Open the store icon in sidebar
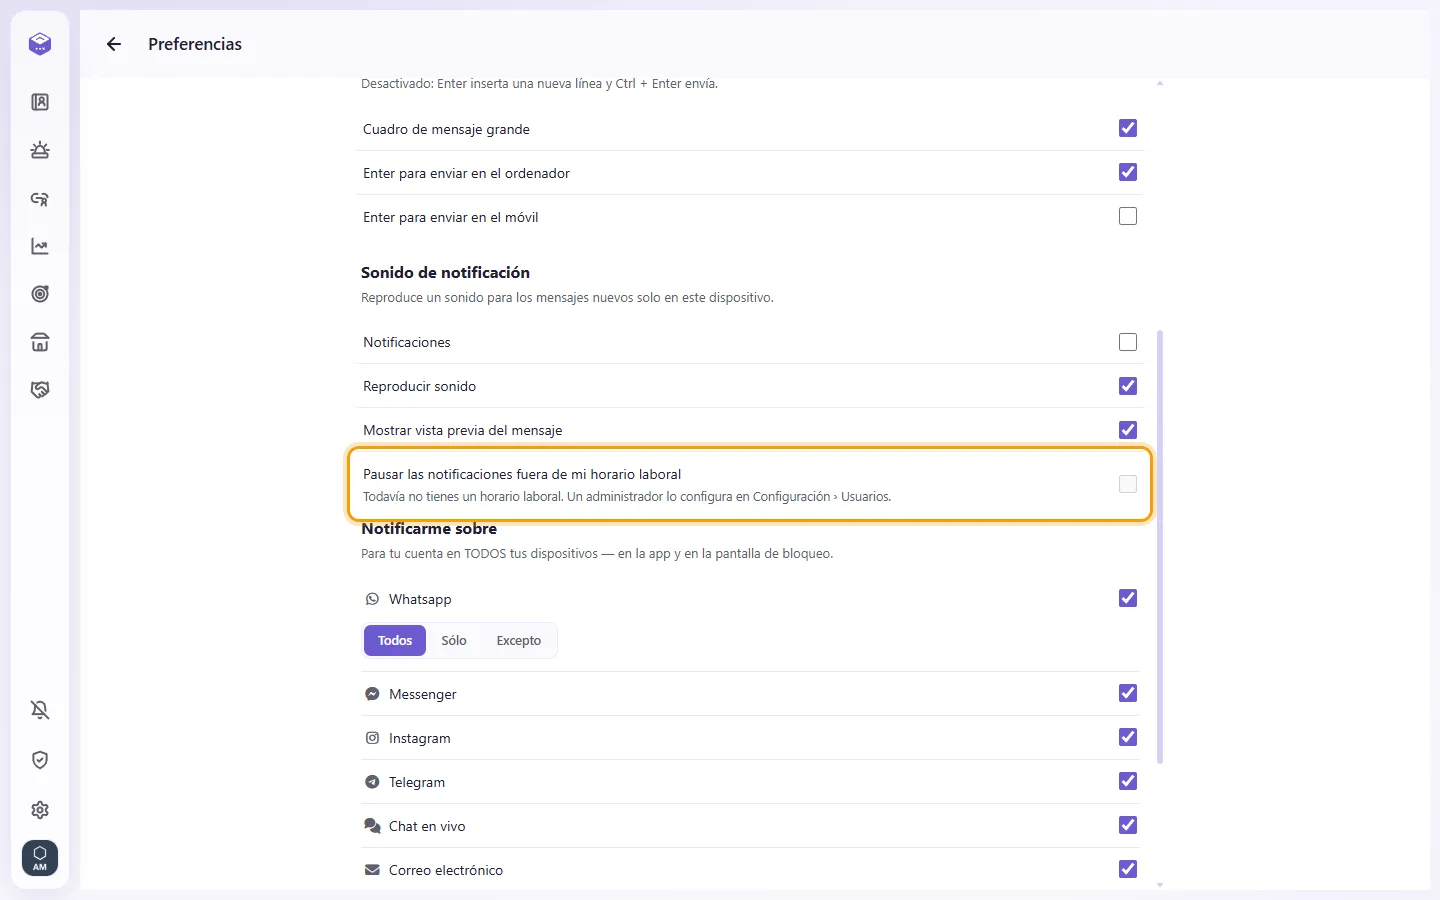The height and width of the screenshot is (900, 1440). 40,342
